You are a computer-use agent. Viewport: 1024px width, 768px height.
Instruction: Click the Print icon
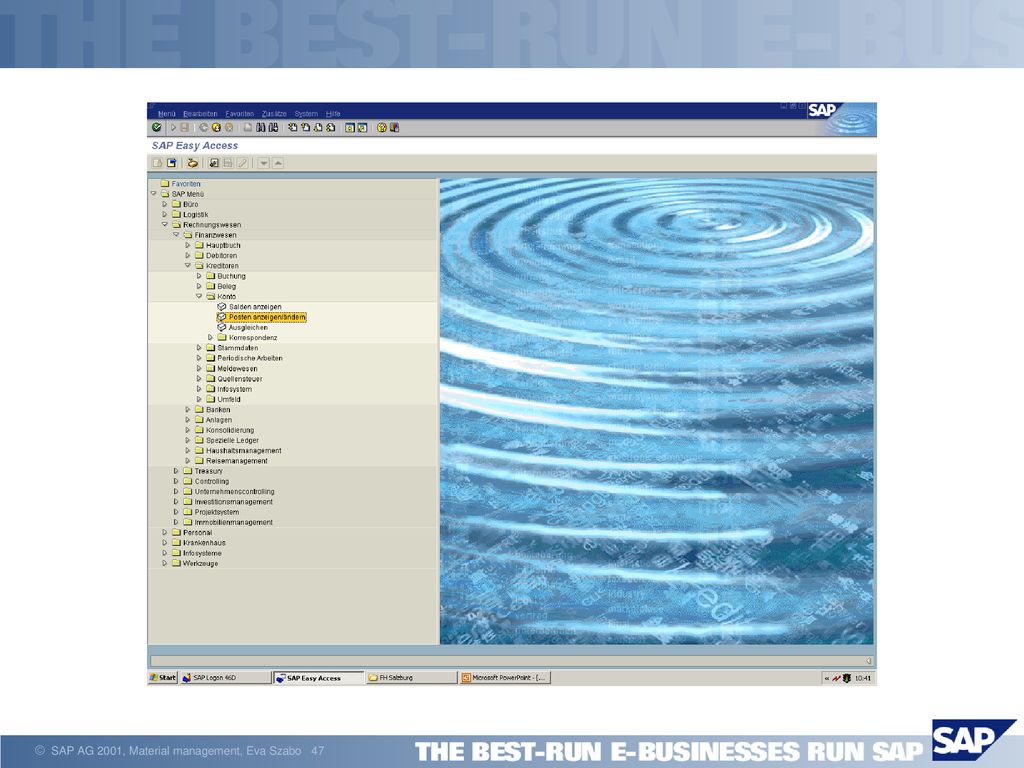click(x=248, y=127)
